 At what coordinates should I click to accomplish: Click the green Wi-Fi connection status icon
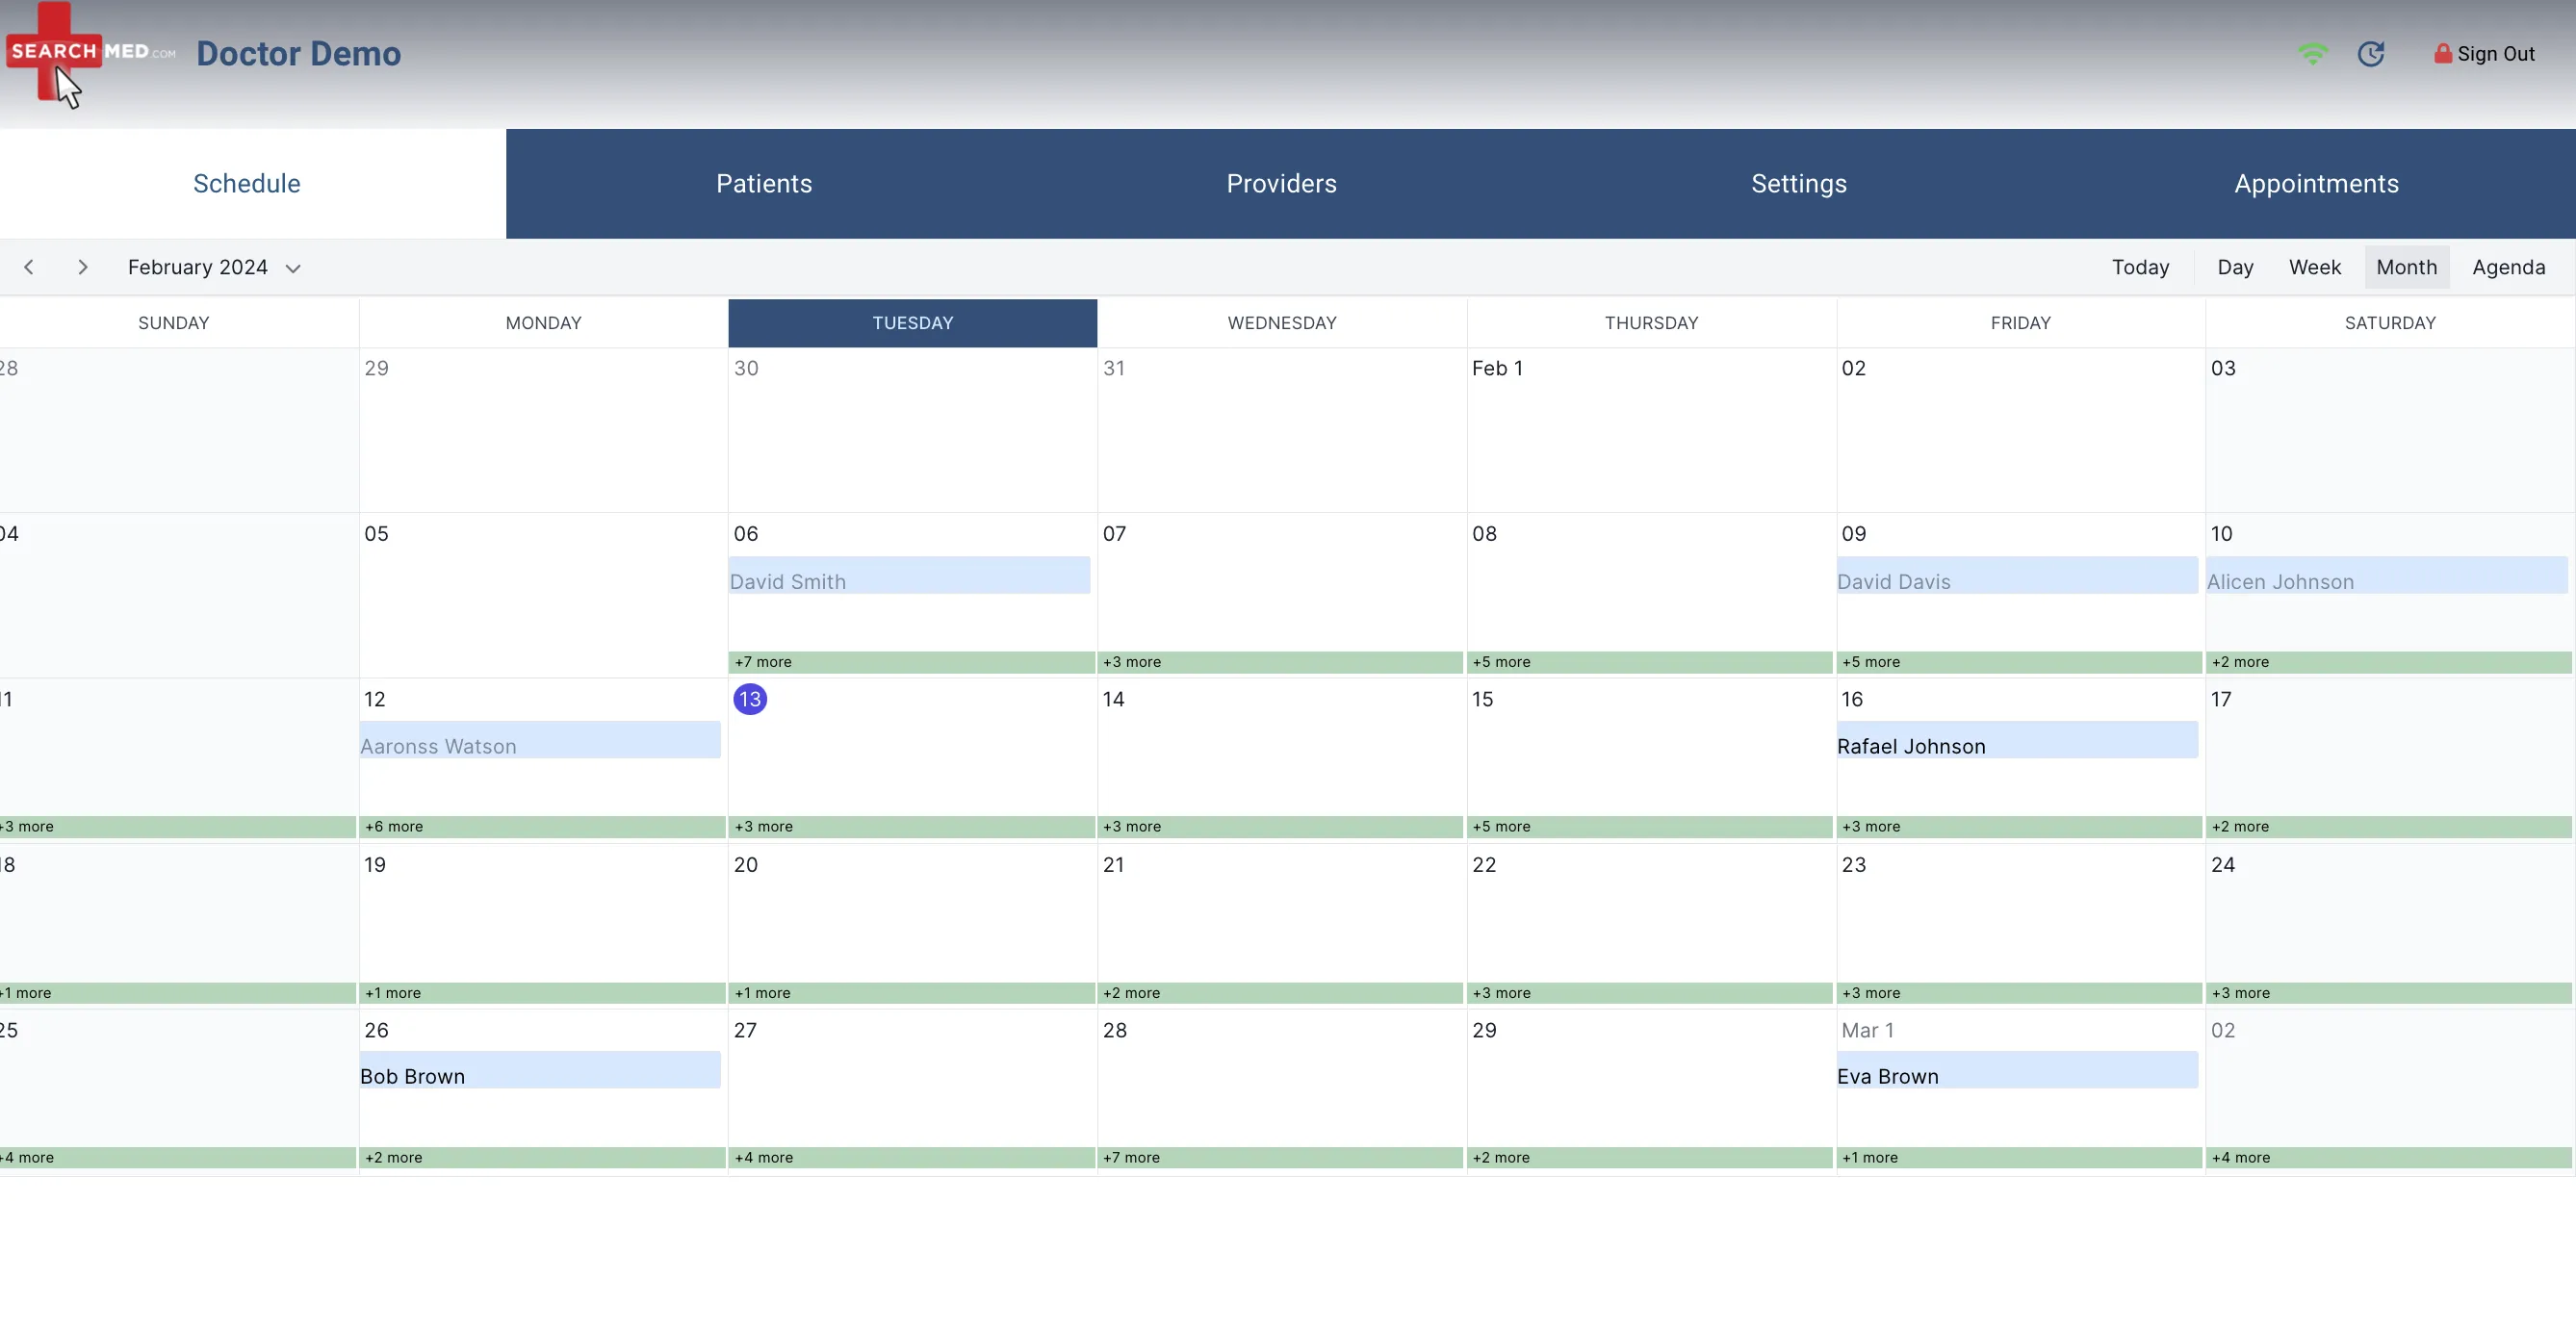pos(2312,54)
